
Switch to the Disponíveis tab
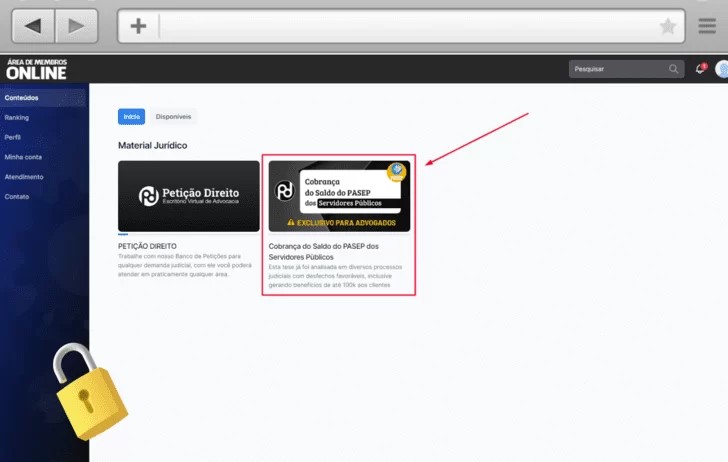click(173, 117)
